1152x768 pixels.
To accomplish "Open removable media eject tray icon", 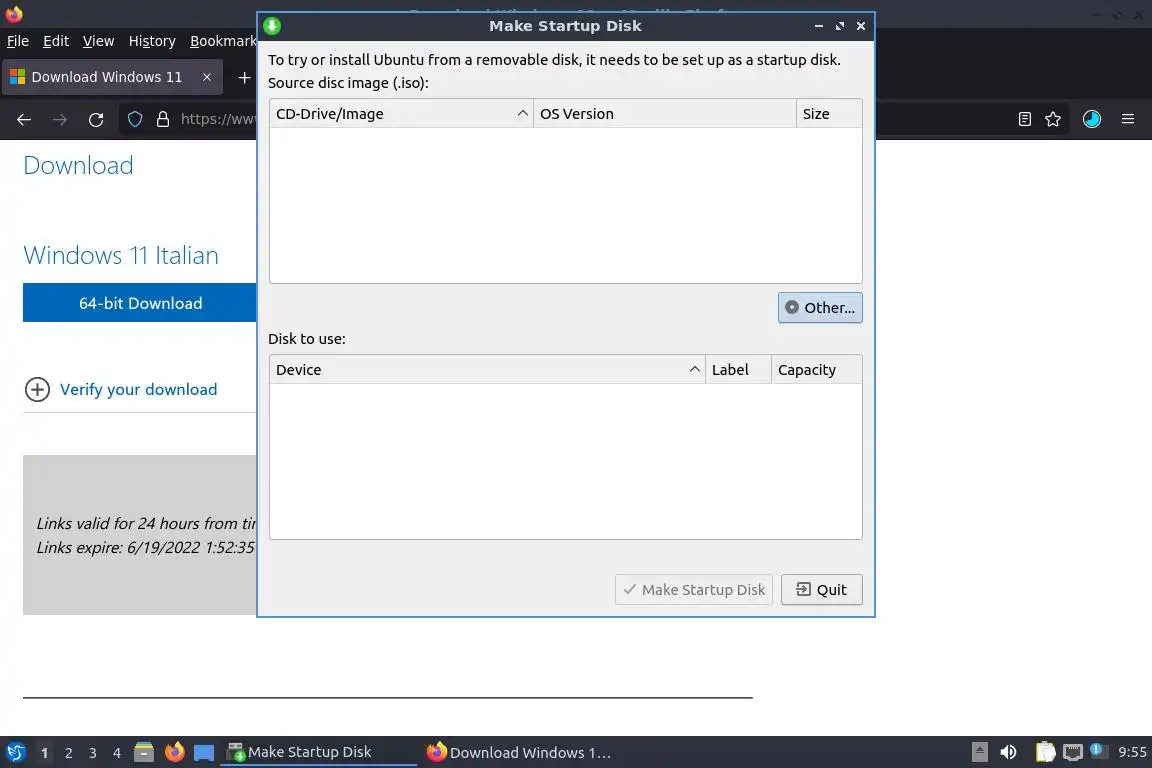I will (979, 752).
